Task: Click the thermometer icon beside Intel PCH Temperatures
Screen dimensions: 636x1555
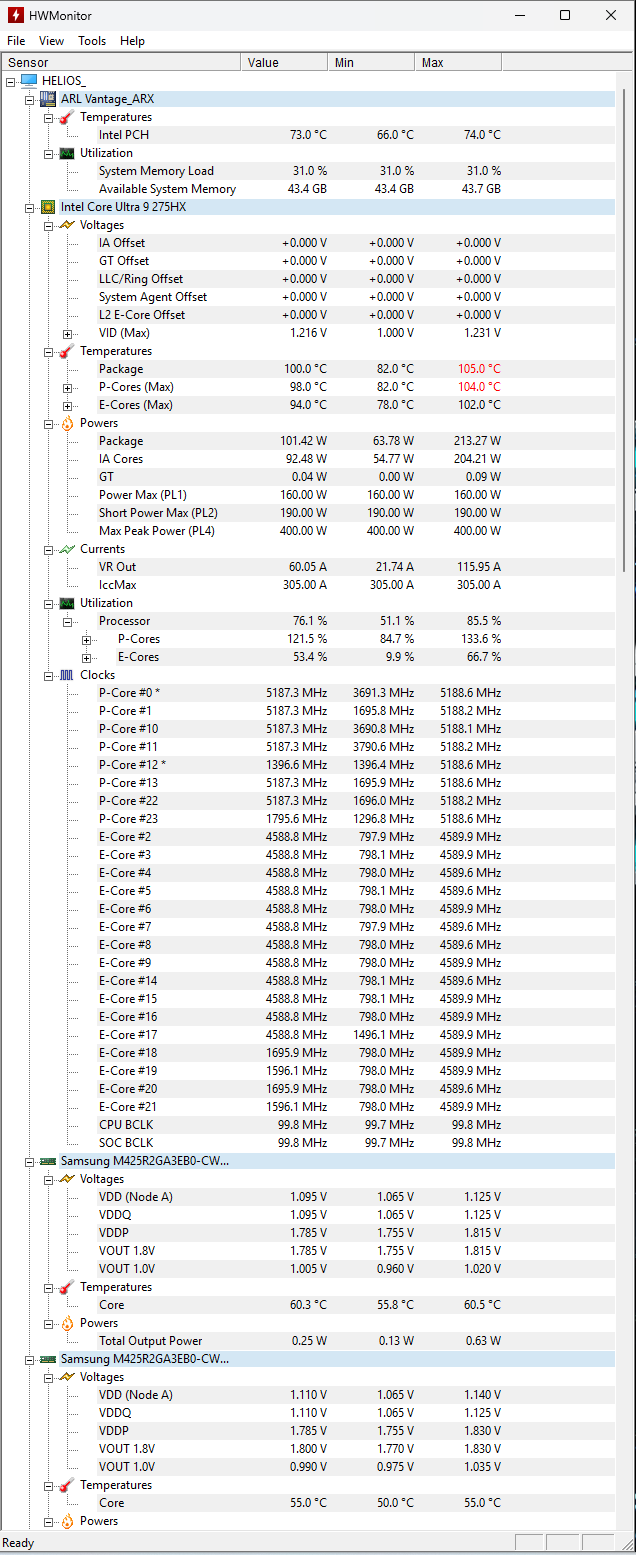Action: coord(66,117)
